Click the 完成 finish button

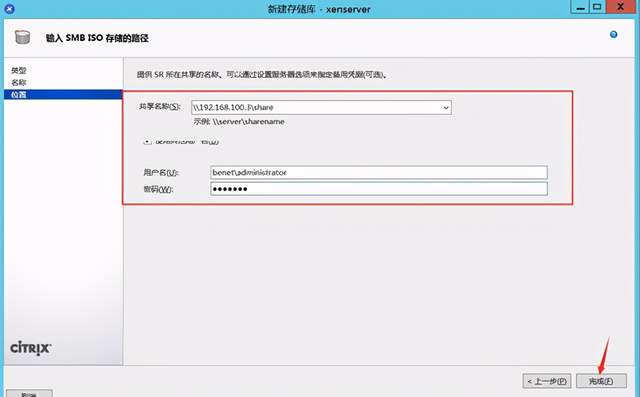(x=601, y=381)
